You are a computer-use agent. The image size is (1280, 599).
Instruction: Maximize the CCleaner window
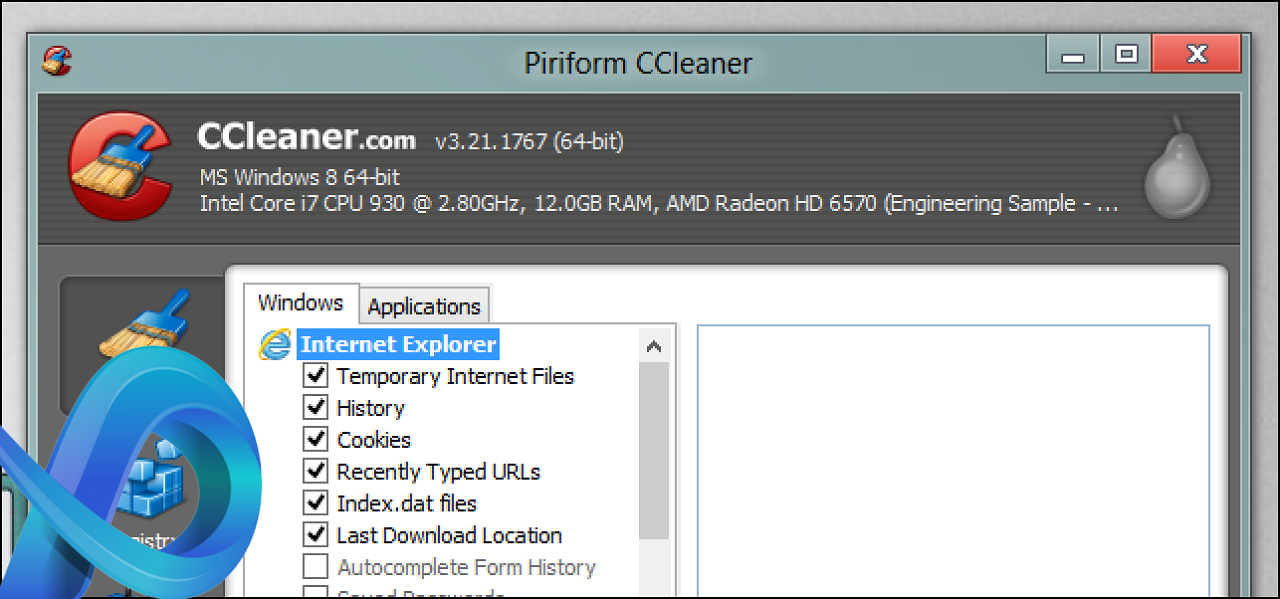1126,54
